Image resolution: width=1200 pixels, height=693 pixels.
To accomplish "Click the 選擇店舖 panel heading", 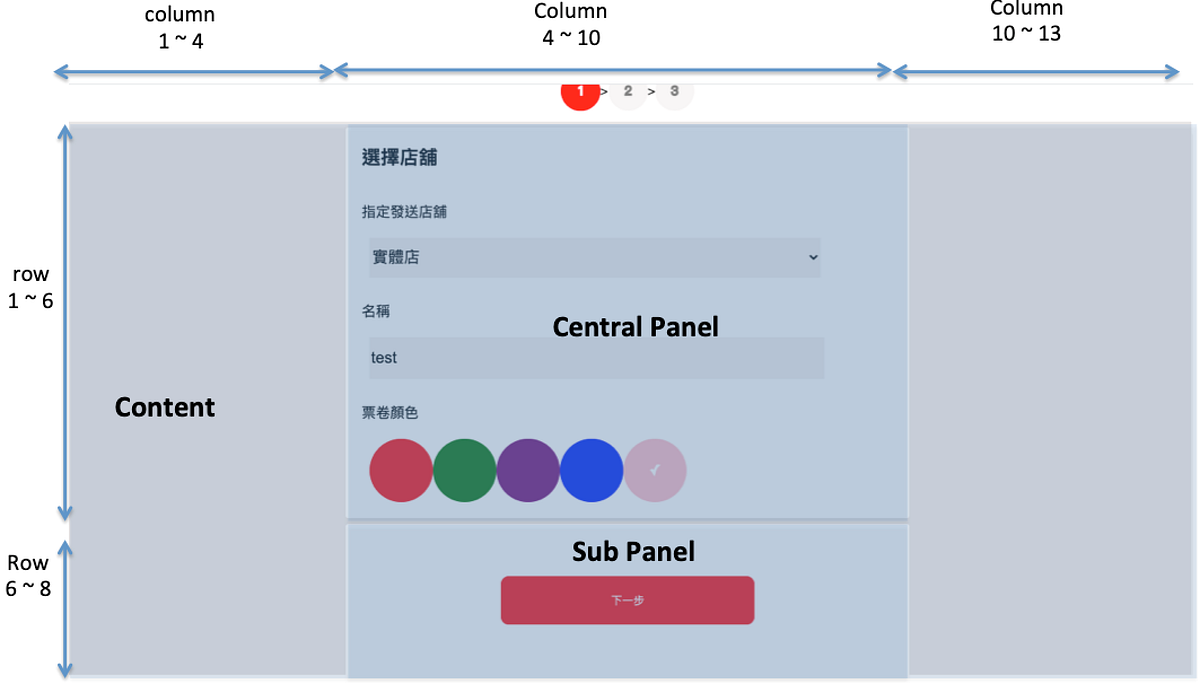I will (402, 157).
